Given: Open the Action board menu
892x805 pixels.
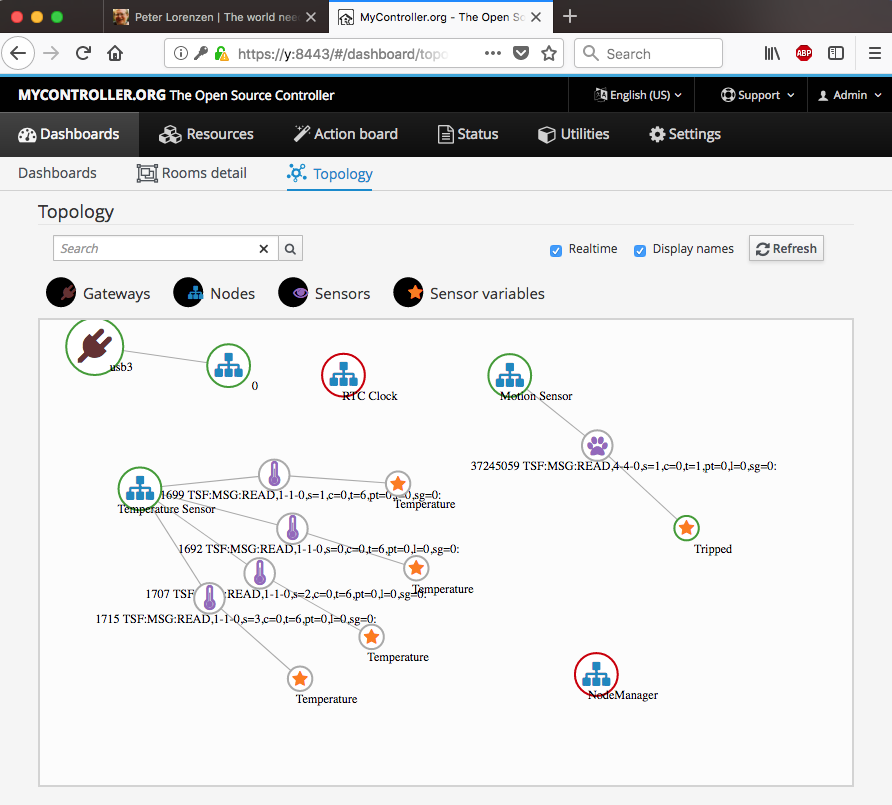Looking at the screenshot, I should [345, 134].
